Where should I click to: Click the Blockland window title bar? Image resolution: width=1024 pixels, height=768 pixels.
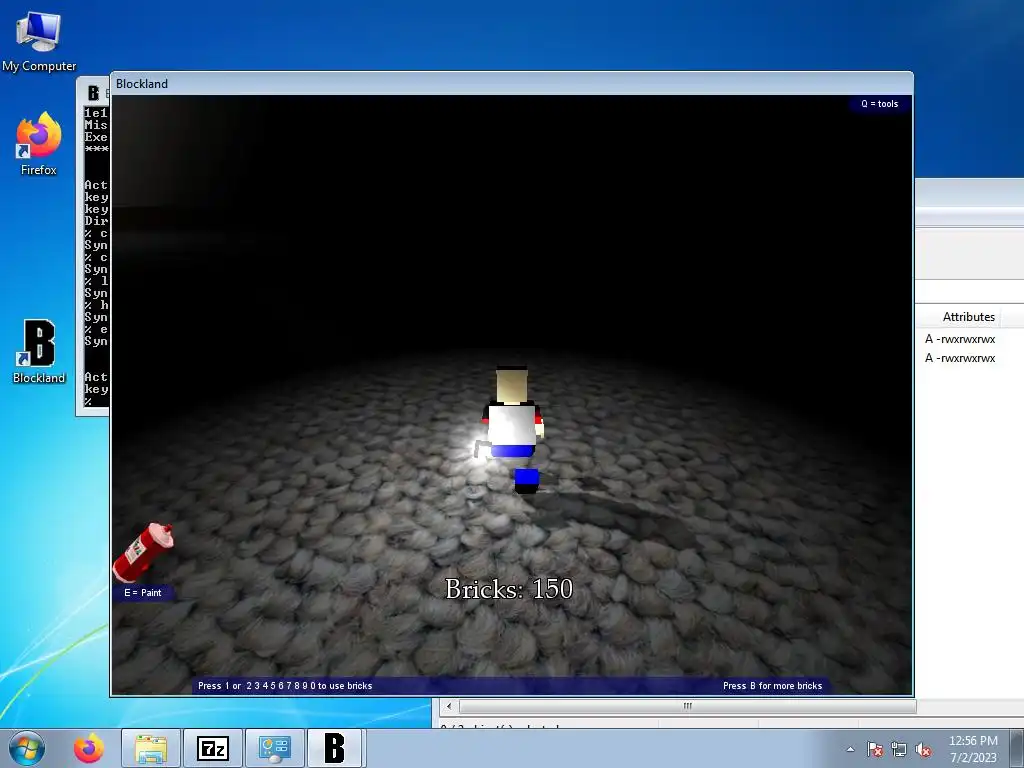(x=512, y=84)
